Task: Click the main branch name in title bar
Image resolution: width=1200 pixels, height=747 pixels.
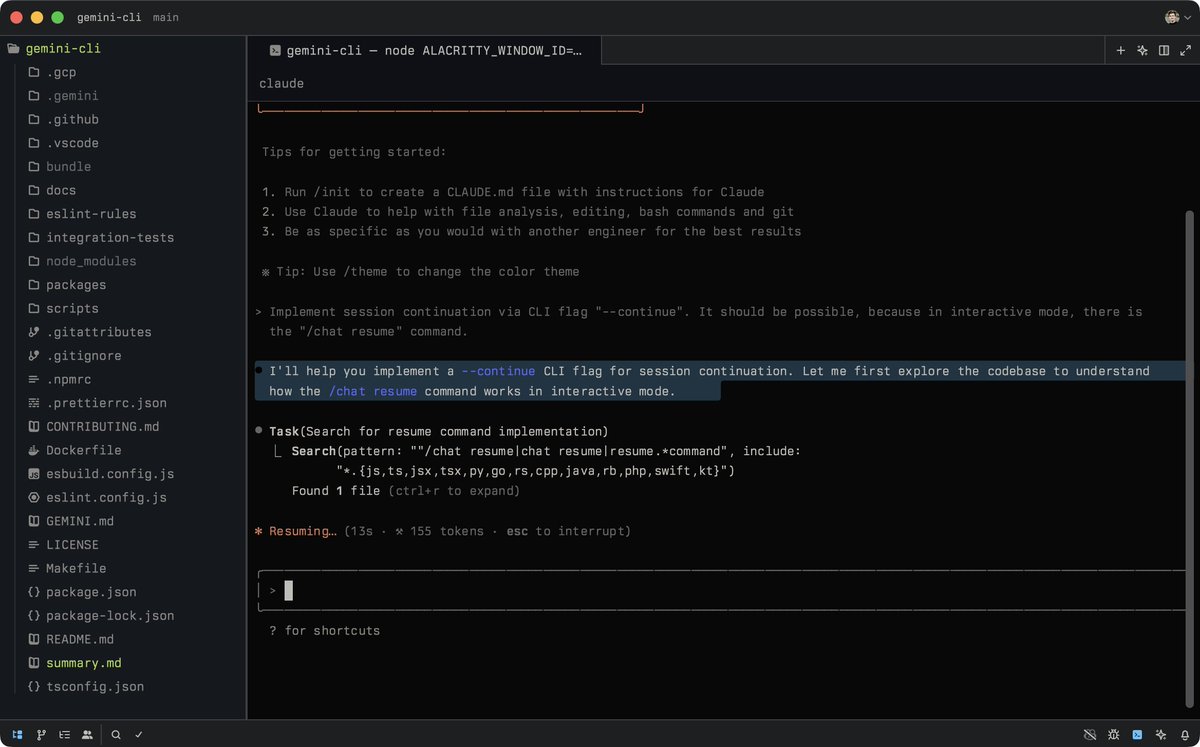Action: pyautogui.click(x=166, y=18)
